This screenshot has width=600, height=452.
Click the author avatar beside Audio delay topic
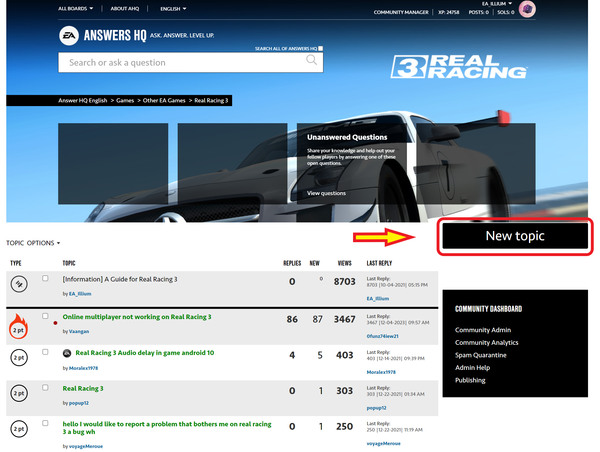pyautogui.click(x=67, y=353)
